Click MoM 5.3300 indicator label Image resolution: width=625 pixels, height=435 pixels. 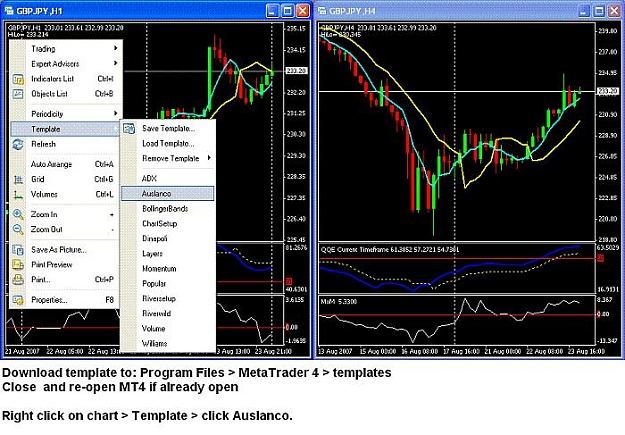point(339,302)
